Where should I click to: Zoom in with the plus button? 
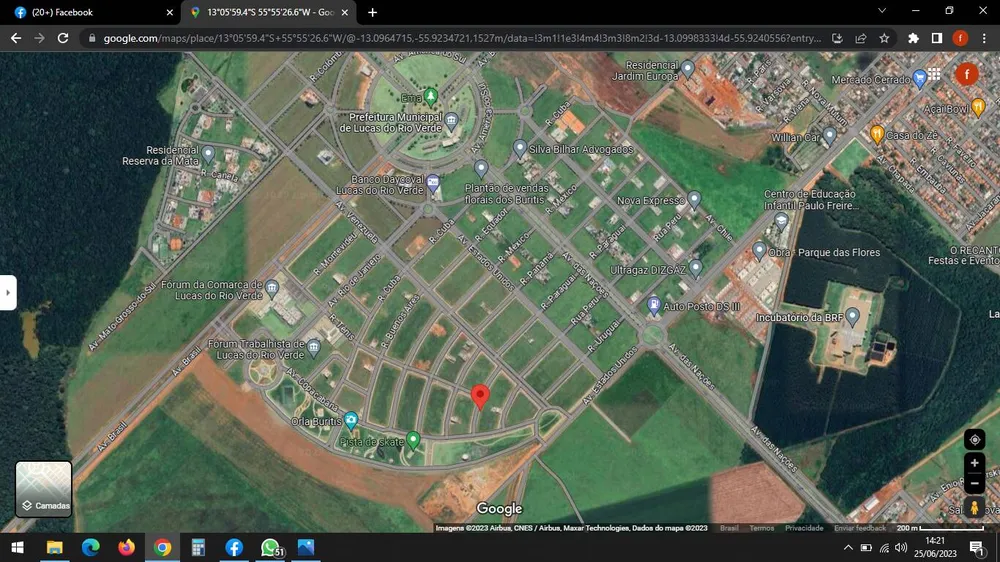[974, 463]
